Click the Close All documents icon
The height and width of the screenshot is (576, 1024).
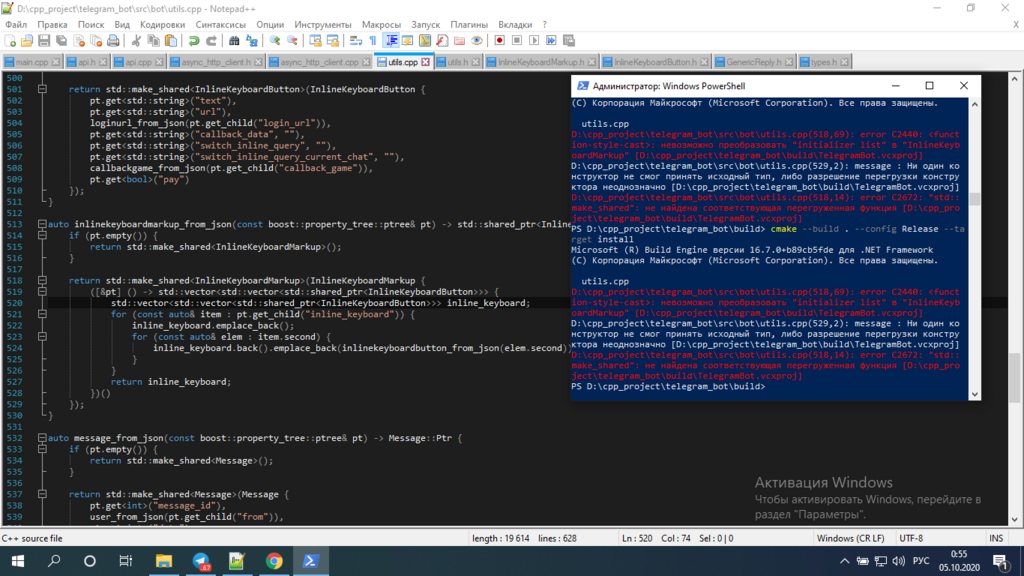[x=96, y=40]
